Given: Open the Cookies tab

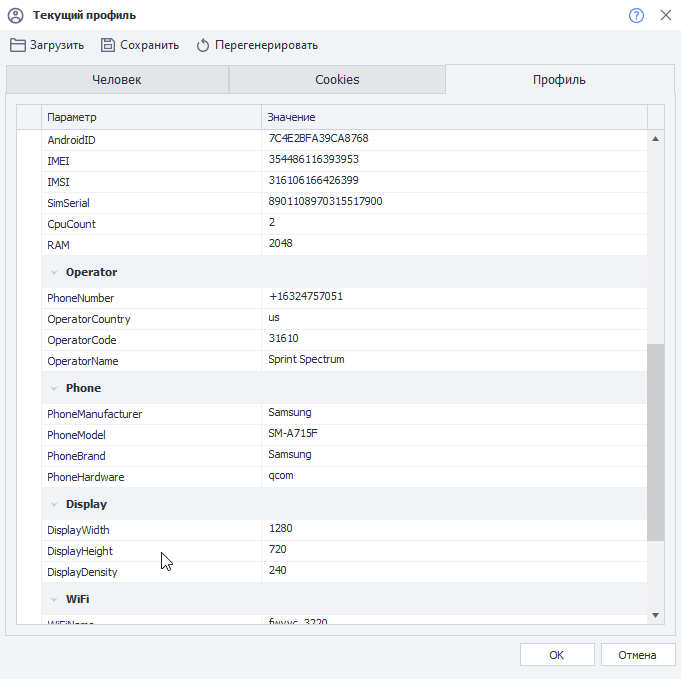Looking at the screenshot, I should [x=337, y=80].
